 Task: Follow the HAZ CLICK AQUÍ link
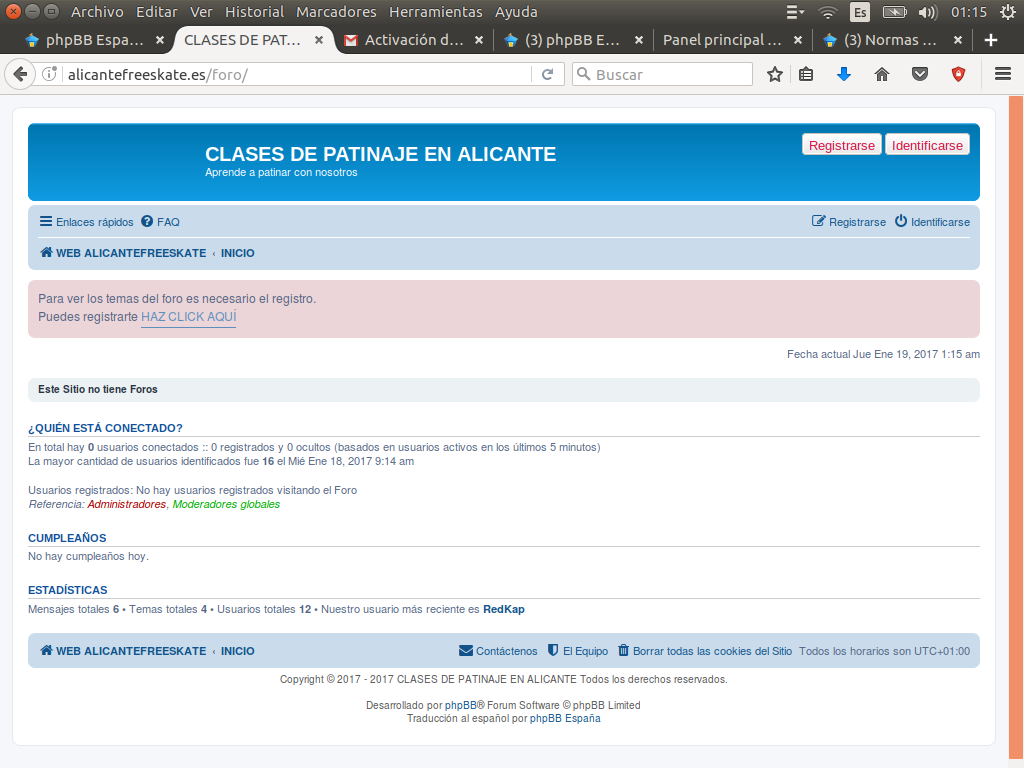pos(188,317)
